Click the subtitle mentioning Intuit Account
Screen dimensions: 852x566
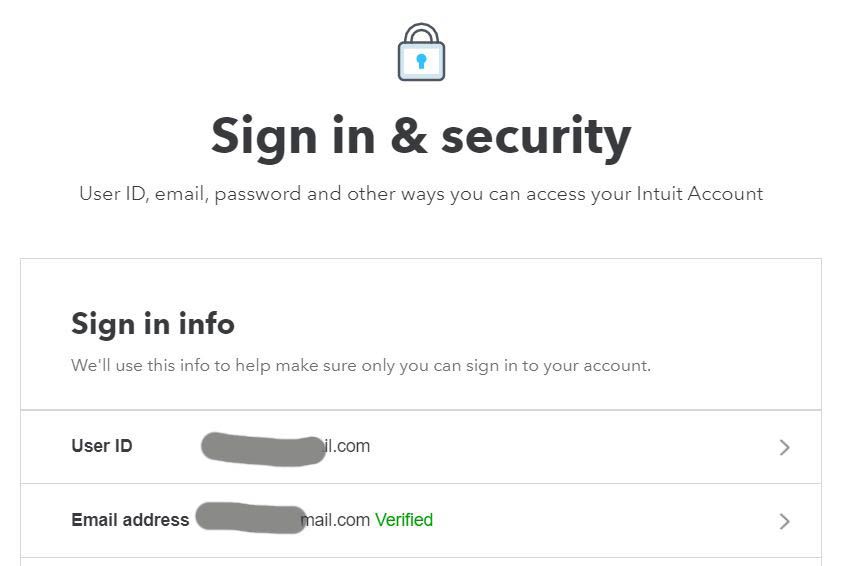click(x=421, y=194)
